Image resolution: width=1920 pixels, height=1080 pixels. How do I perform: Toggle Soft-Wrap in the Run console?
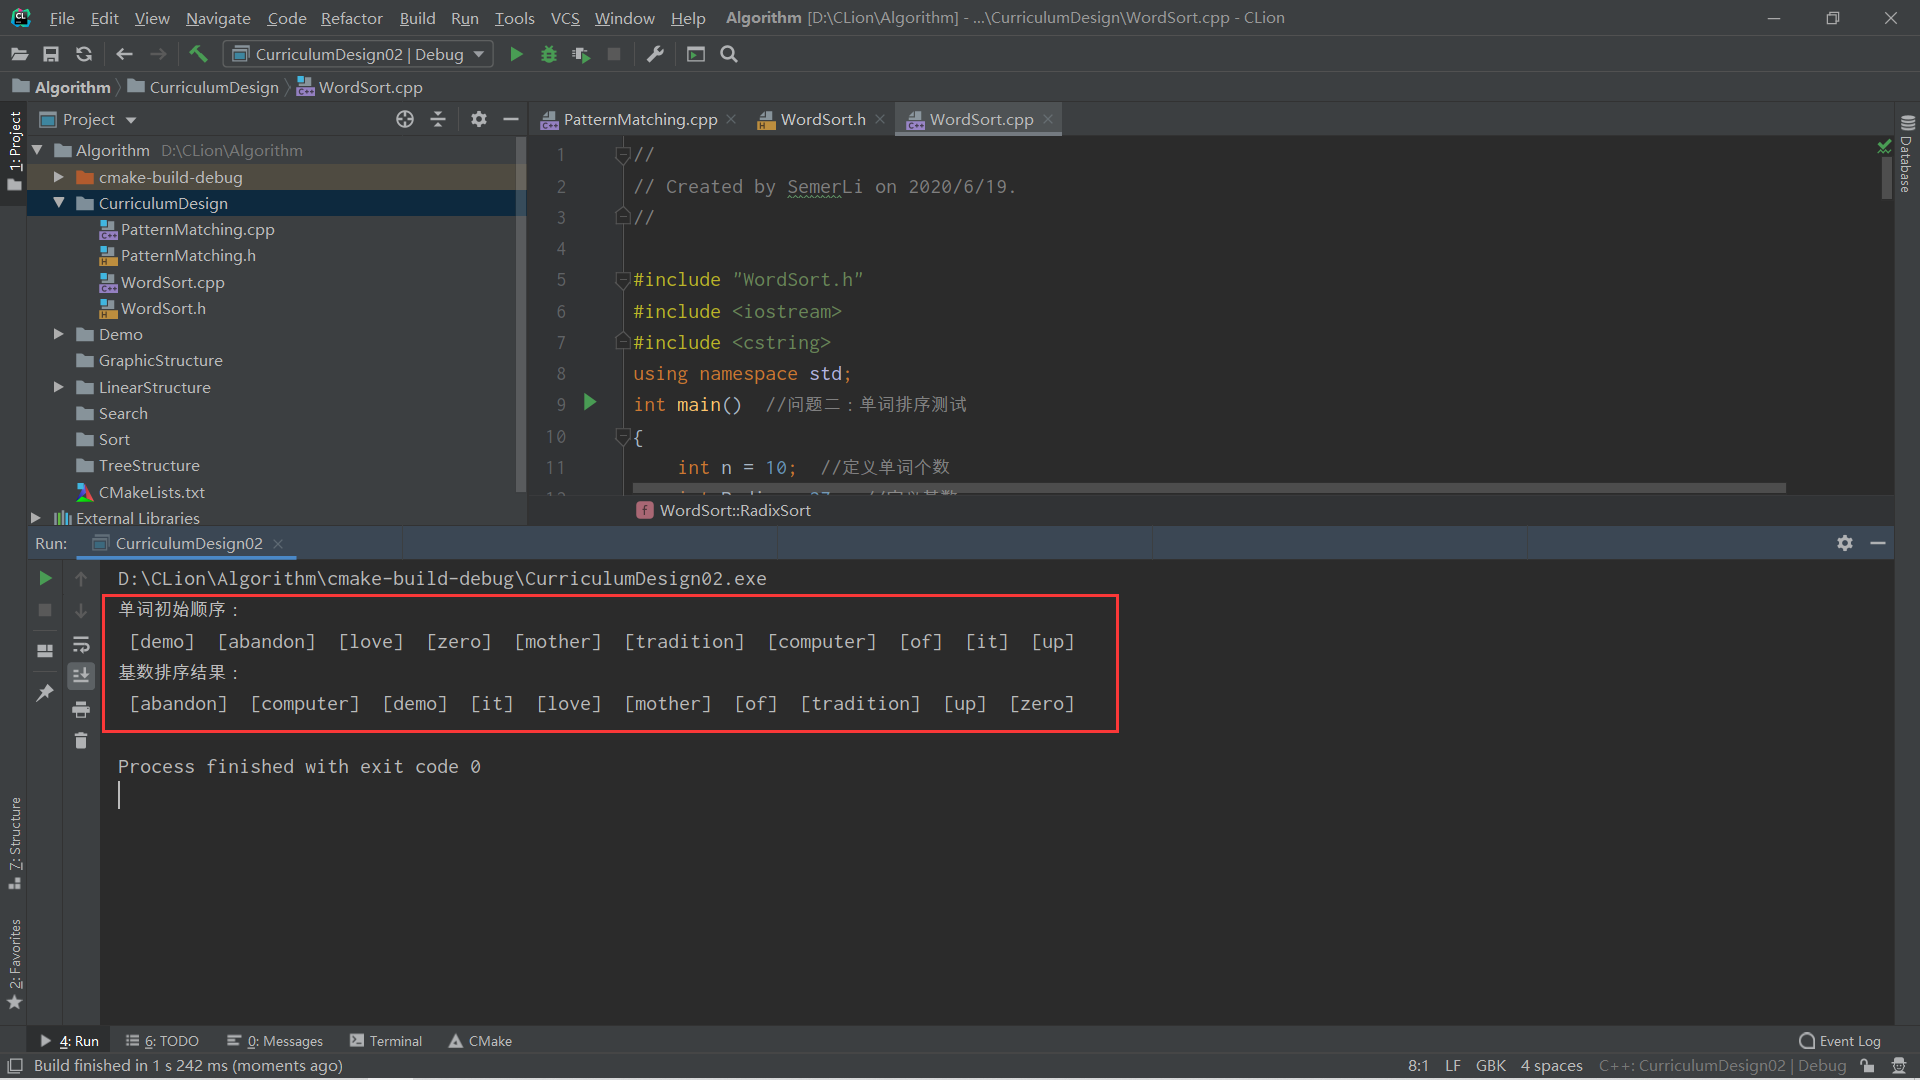81,645
